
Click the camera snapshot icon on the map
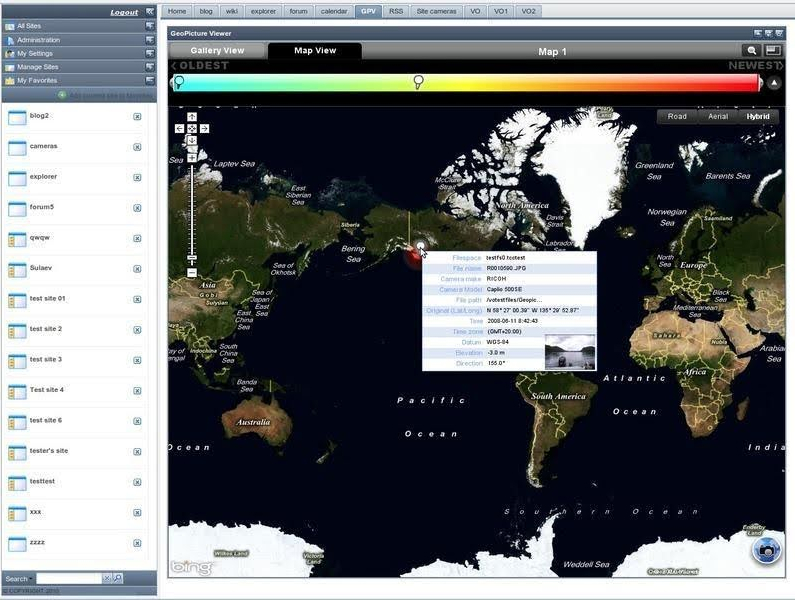pyautogui.click(x=767, y=551)
